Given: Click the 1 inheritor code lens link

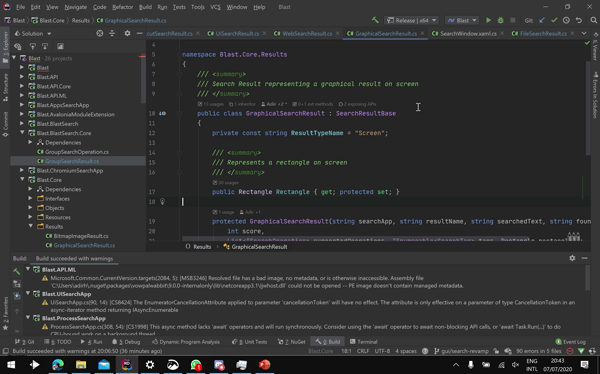Looking at the screenshot, I should coord(242,104).
